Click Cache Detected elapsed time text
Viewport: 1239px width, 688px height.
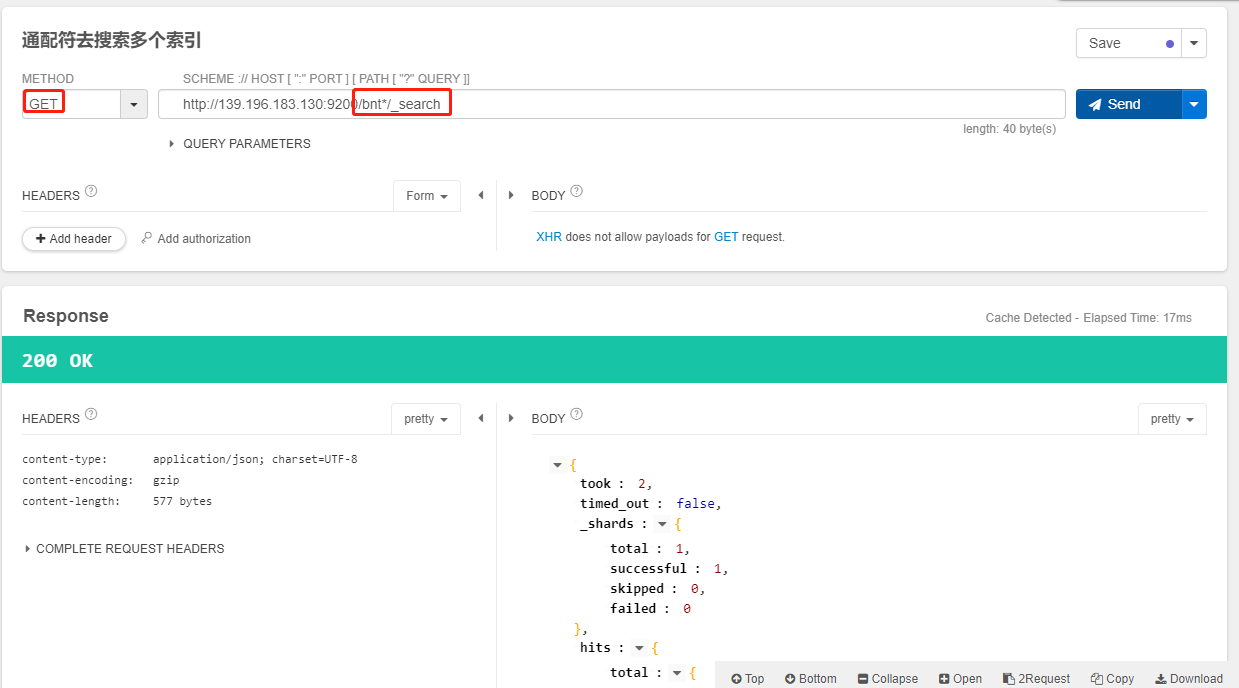click(x=1089, y=318)
